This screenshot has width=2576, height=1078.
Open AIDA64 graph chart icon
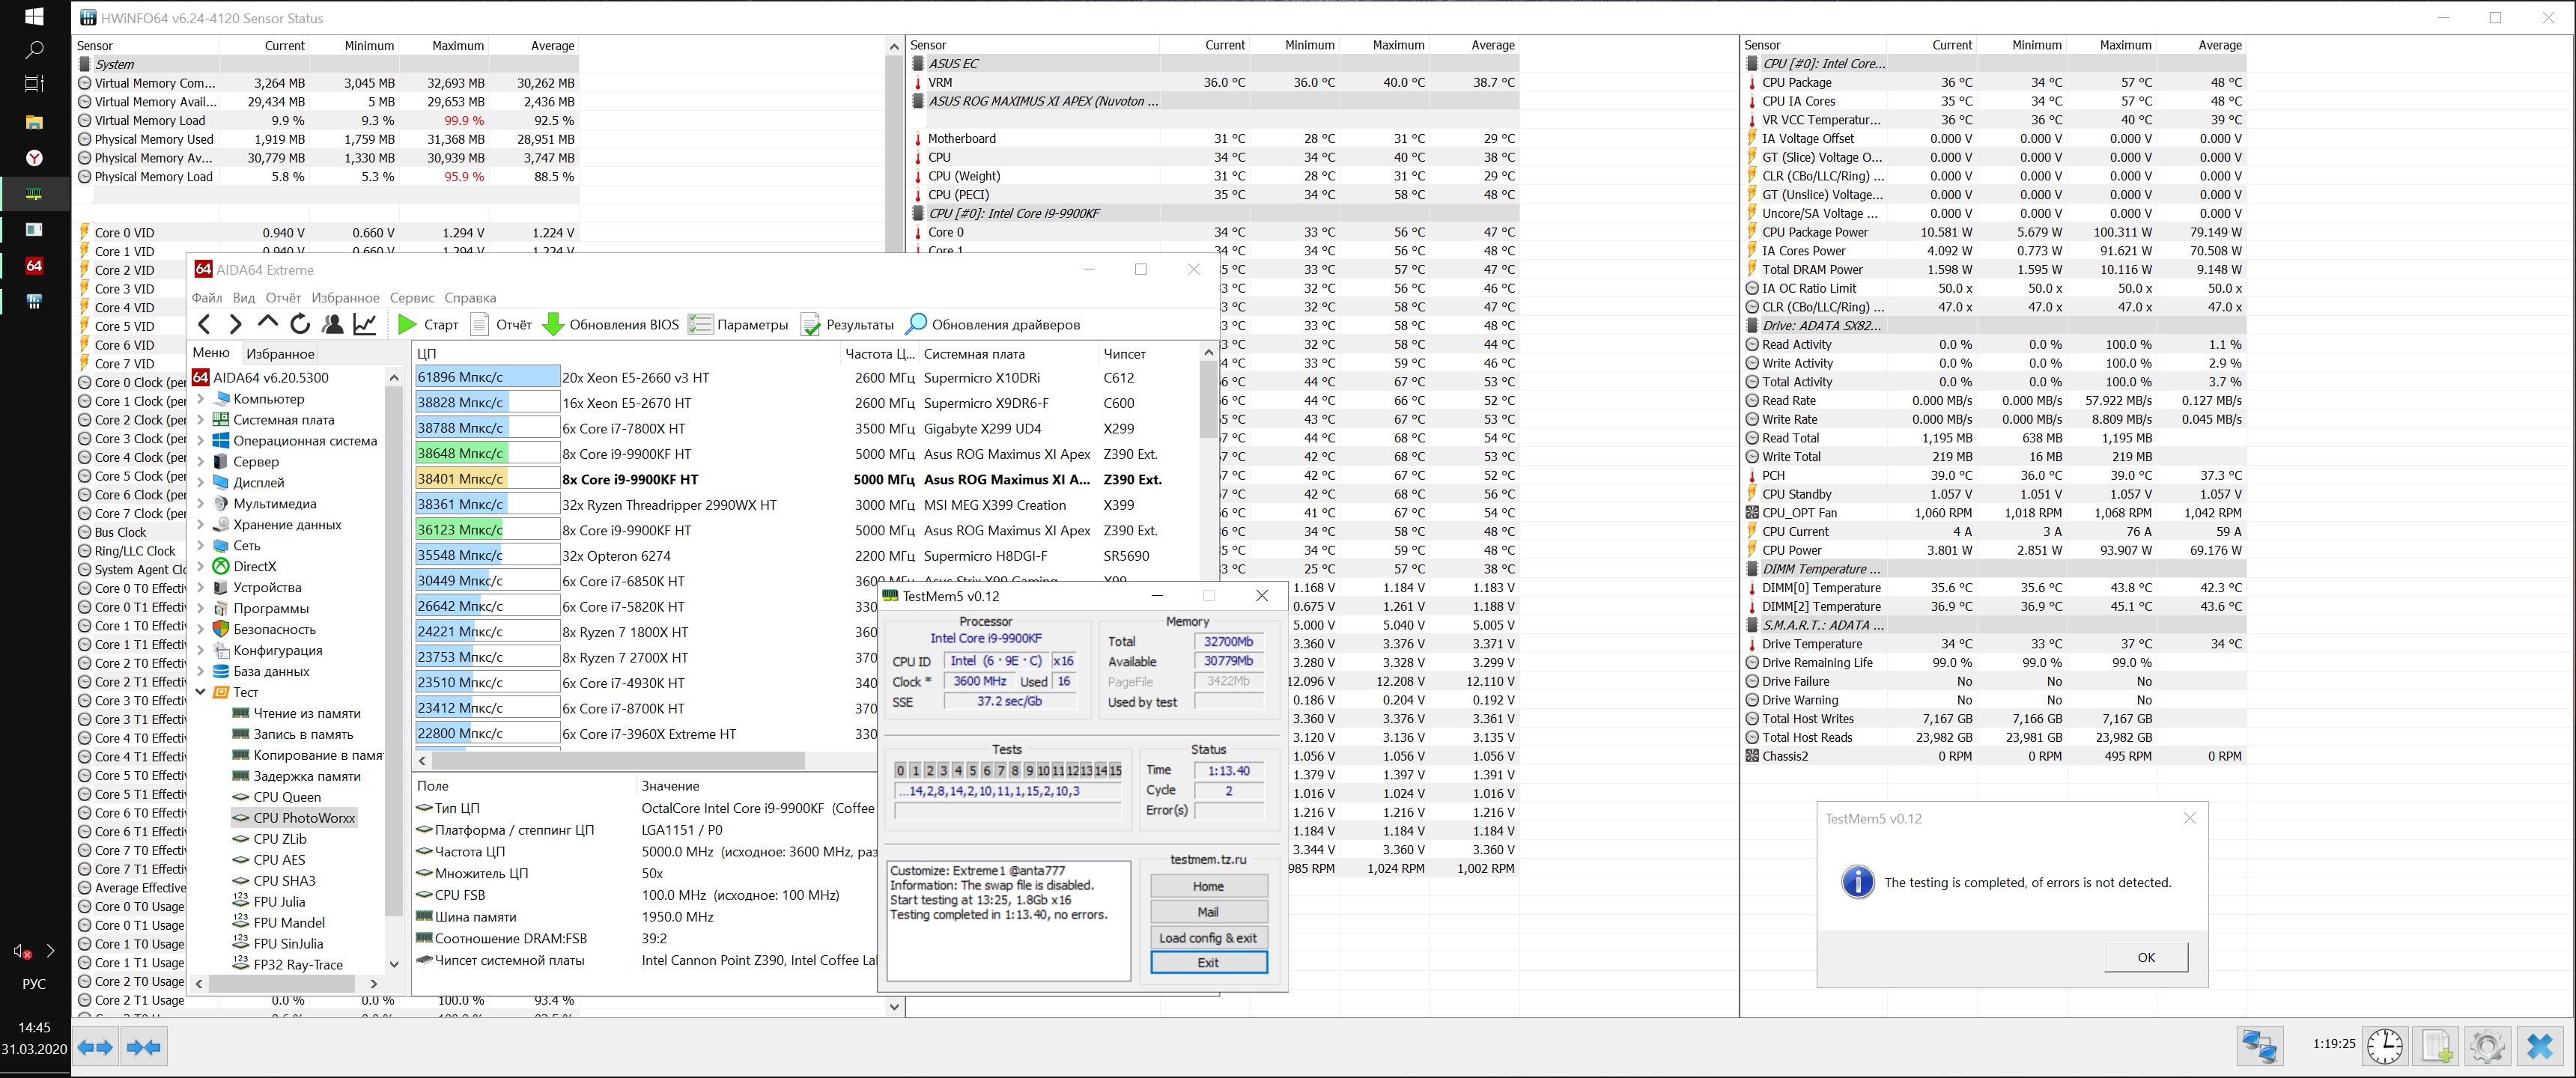pyautogui.click(x=365, y=324)
